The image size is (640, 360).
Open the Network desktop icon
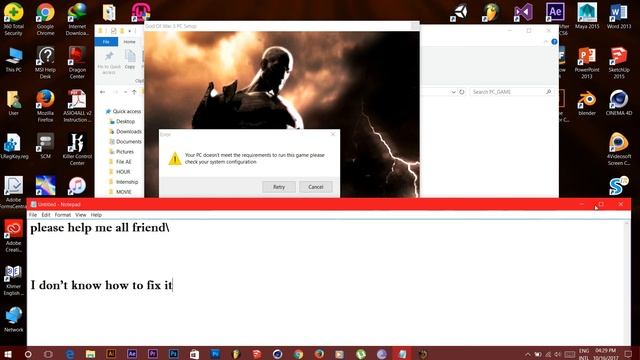13,319
